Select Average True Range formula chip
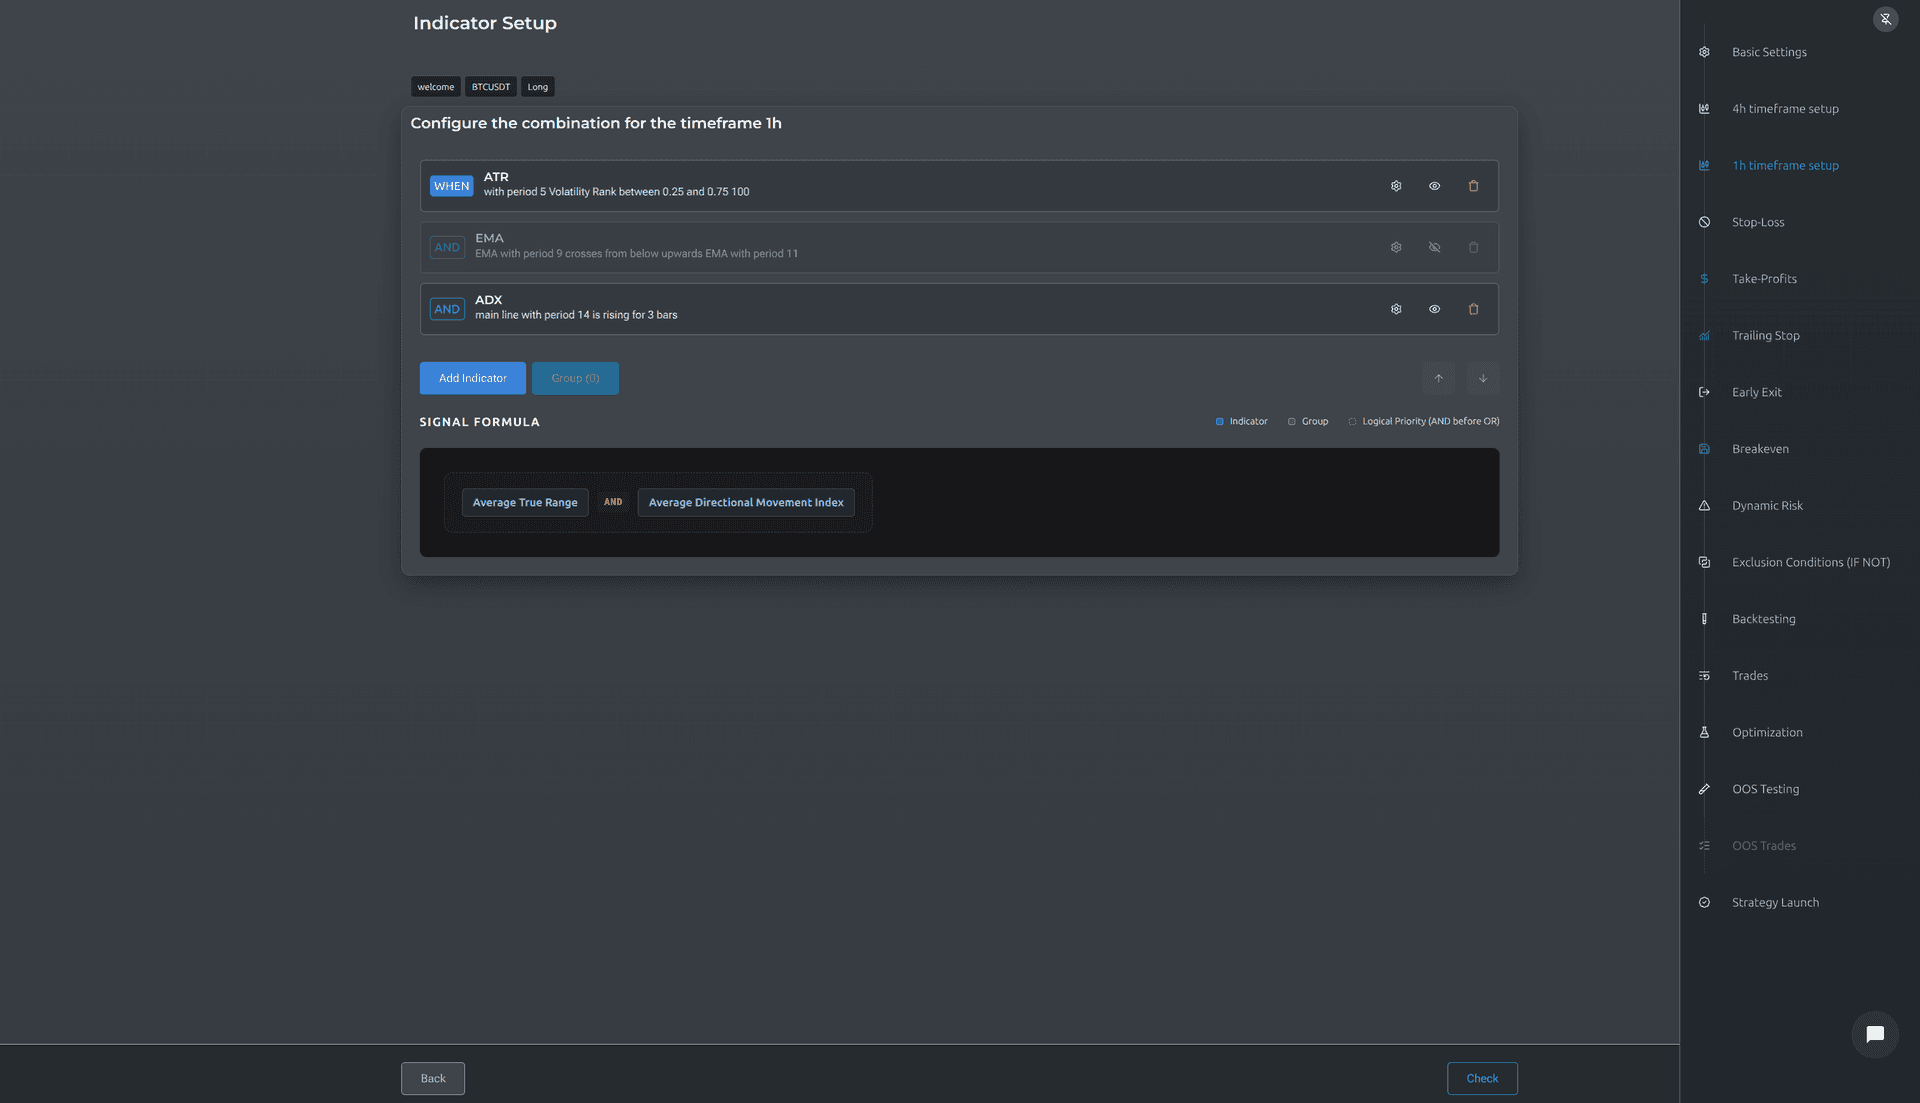 [x=525, y=502]
